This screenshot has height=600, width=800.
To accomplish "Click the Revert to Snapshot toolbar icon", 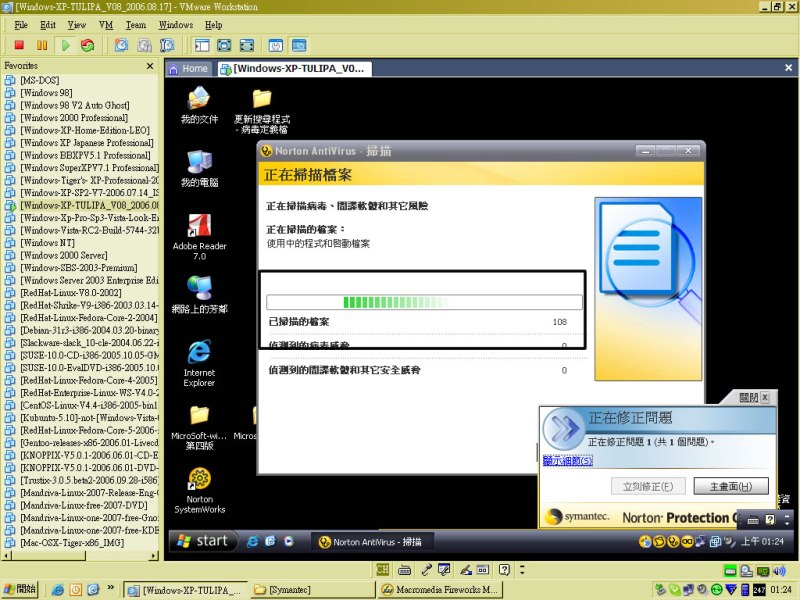I will pyautogui.click(x=144, y=45).
